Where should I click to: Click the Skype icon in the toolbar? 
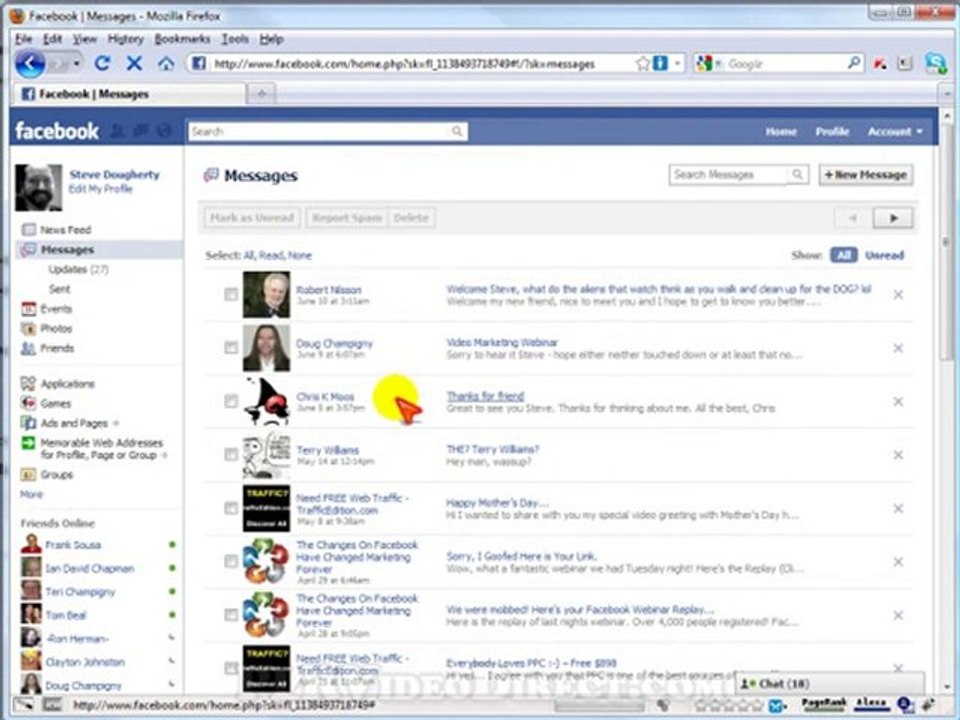pyautogui.click(x=935, y=62)
